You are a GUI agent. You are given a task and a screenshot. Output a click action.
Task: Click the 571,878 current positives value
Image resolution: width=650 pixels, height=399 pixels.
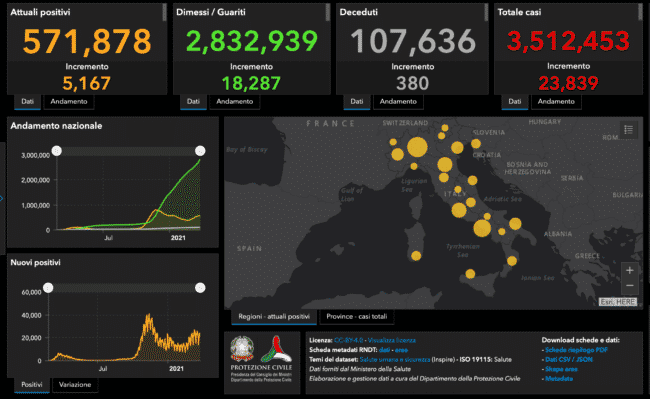coord(87,41)
